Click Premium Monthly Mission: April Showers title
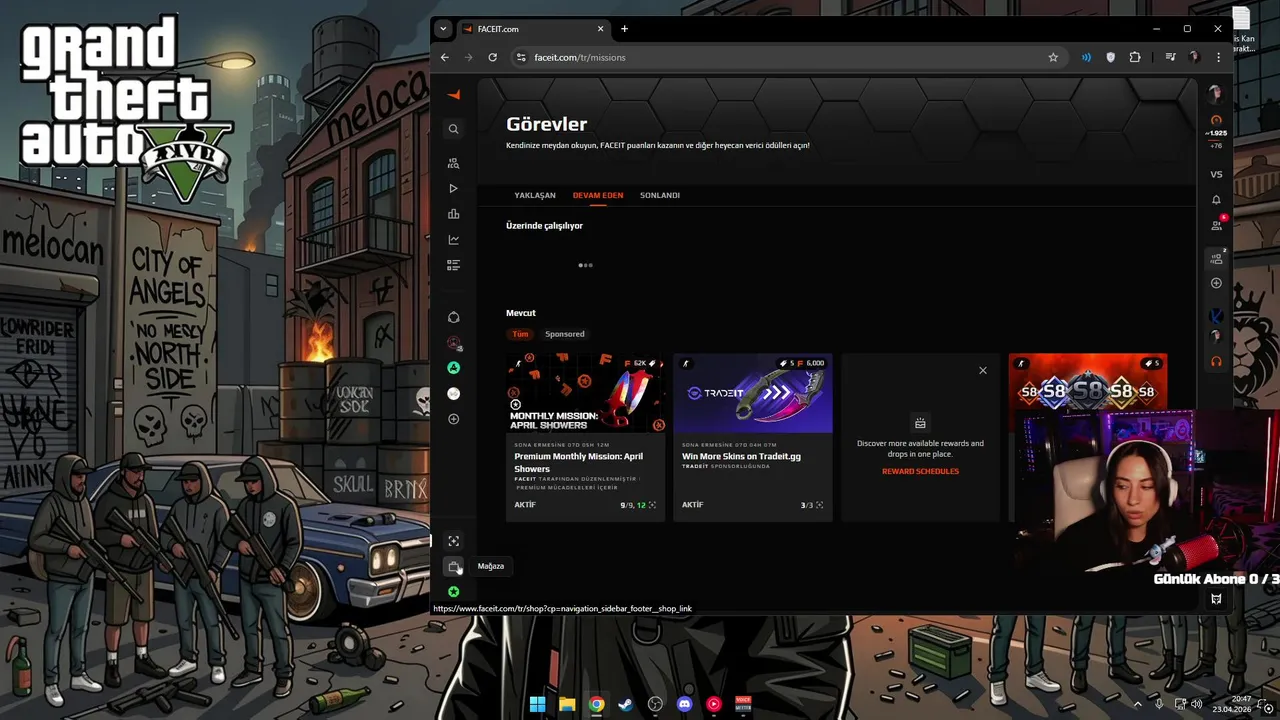 click(x=579, y=462)
